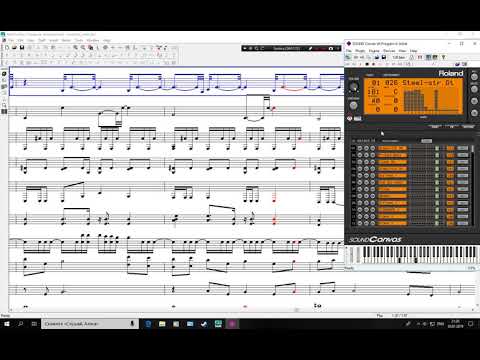Click the level bar at end of part 01 row
480x360 pixels.
coord(462,148)
